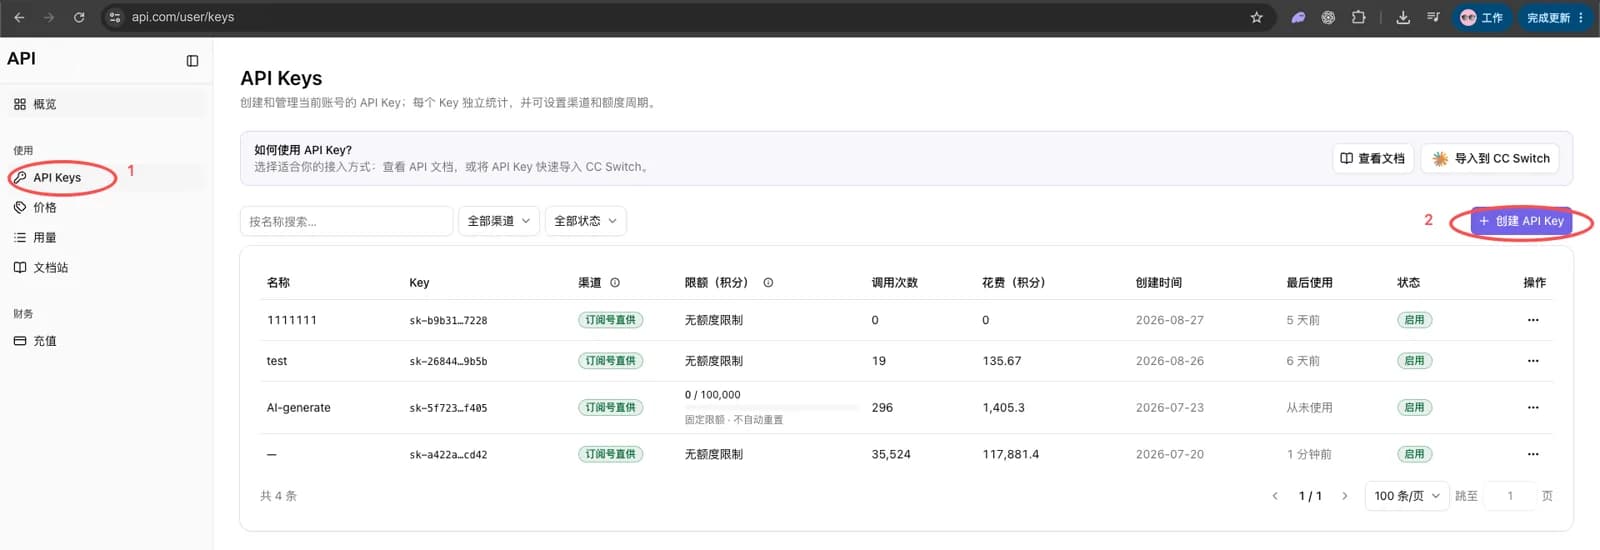
Task: Click the 完成更新 browser button
Action: point(1554,17)
